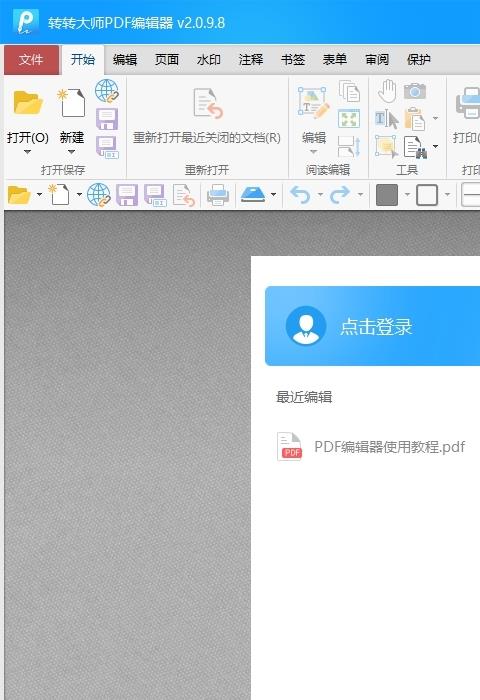Click the redo arrow icon
The image size is (480, 700).
point(340,195)
